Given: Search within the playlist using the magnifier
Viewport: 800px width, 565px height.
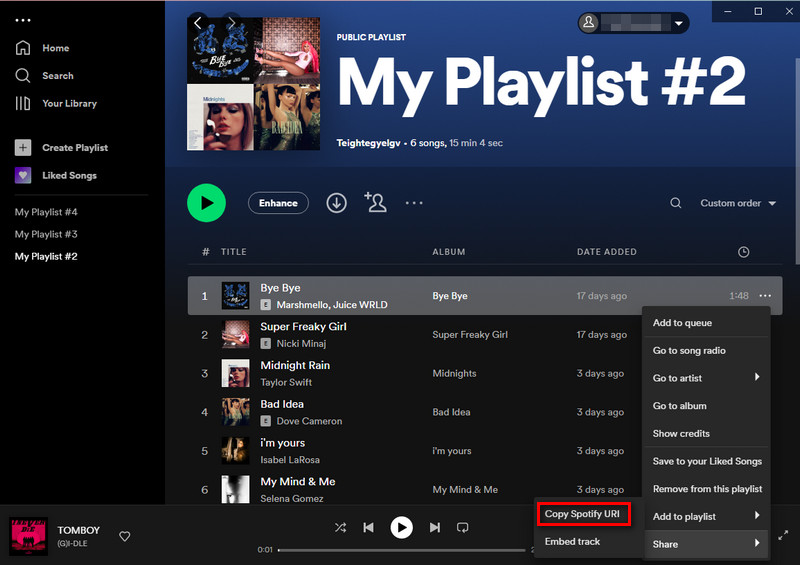Looking at the screenshot, I should click(x=676, y=203).
